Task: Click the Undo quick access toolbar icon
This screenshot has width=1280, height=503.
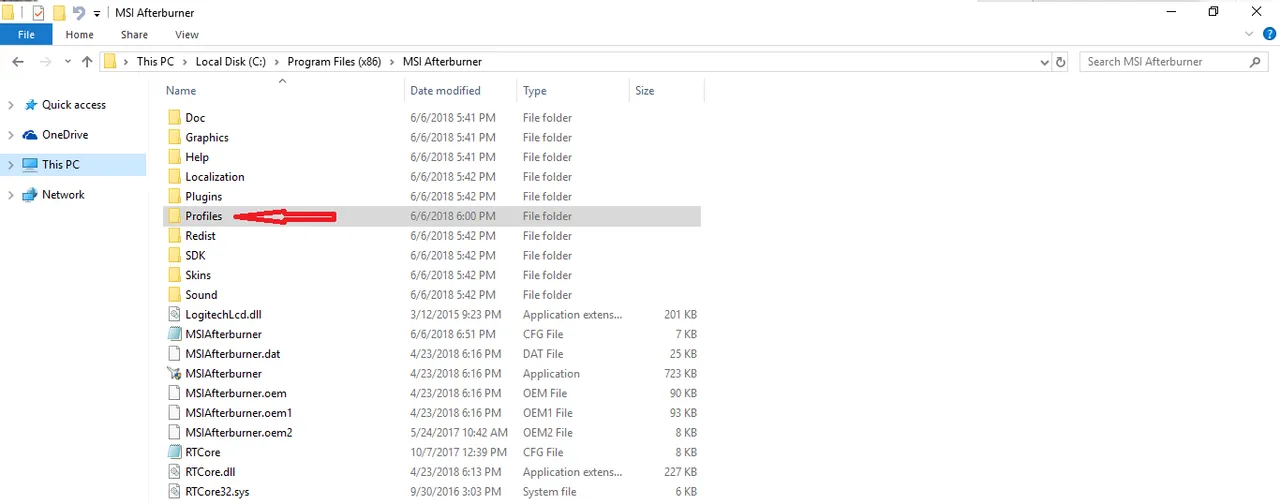Action: pyautogui.click(x=78, y=13)
